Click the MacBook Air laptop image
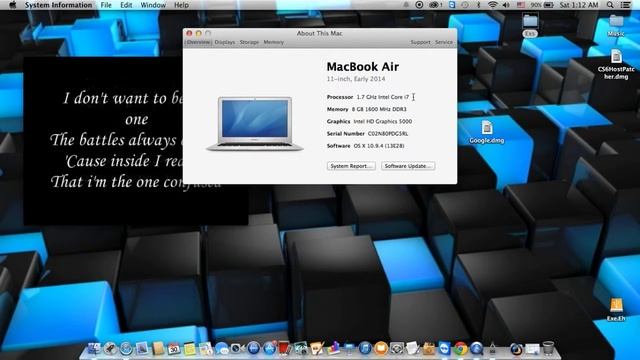 click(255, 124)
